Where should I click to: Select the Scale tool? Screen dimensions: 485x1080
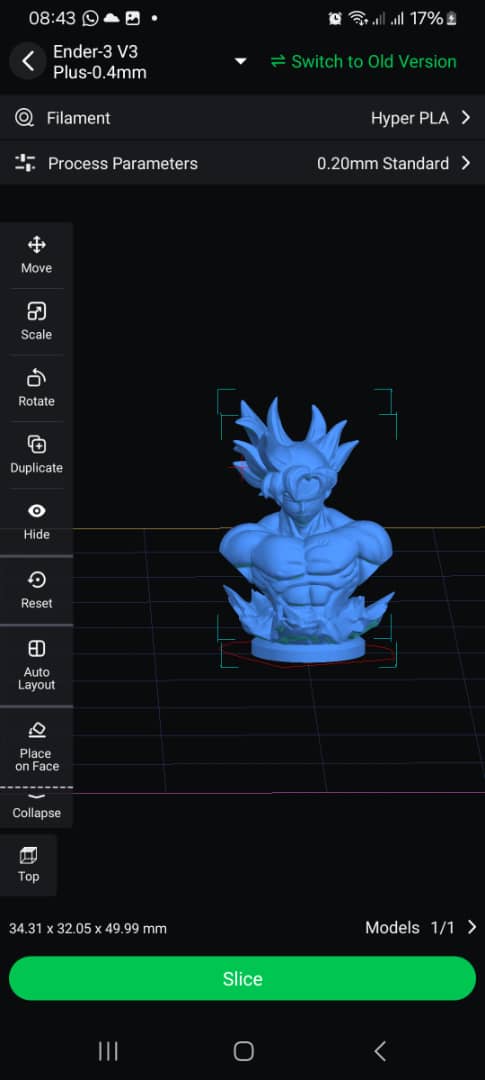click(37, 322)
